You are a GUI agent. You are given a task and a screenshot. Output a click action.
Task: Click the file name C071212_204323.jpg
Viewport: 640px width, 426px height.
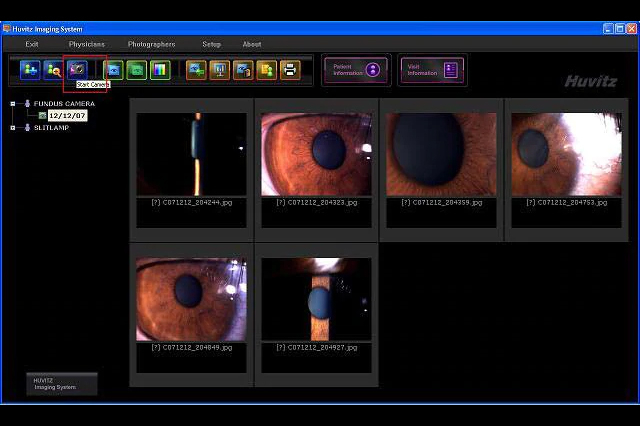point(316,202)
